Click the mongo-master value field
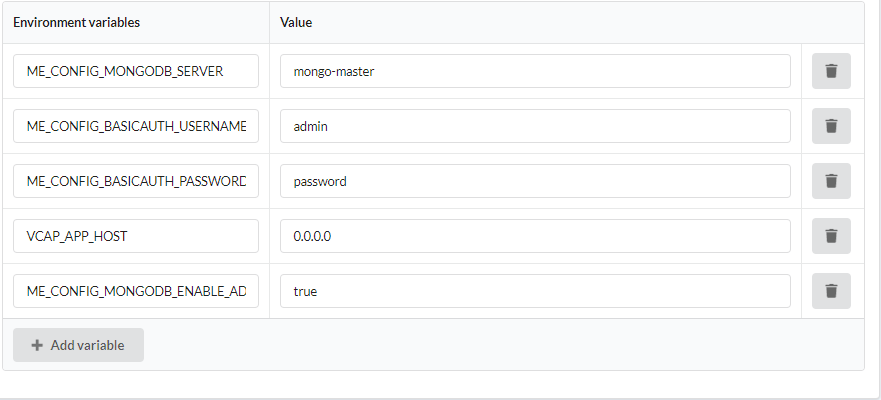 pyautogui.click(x=535, y=71)
